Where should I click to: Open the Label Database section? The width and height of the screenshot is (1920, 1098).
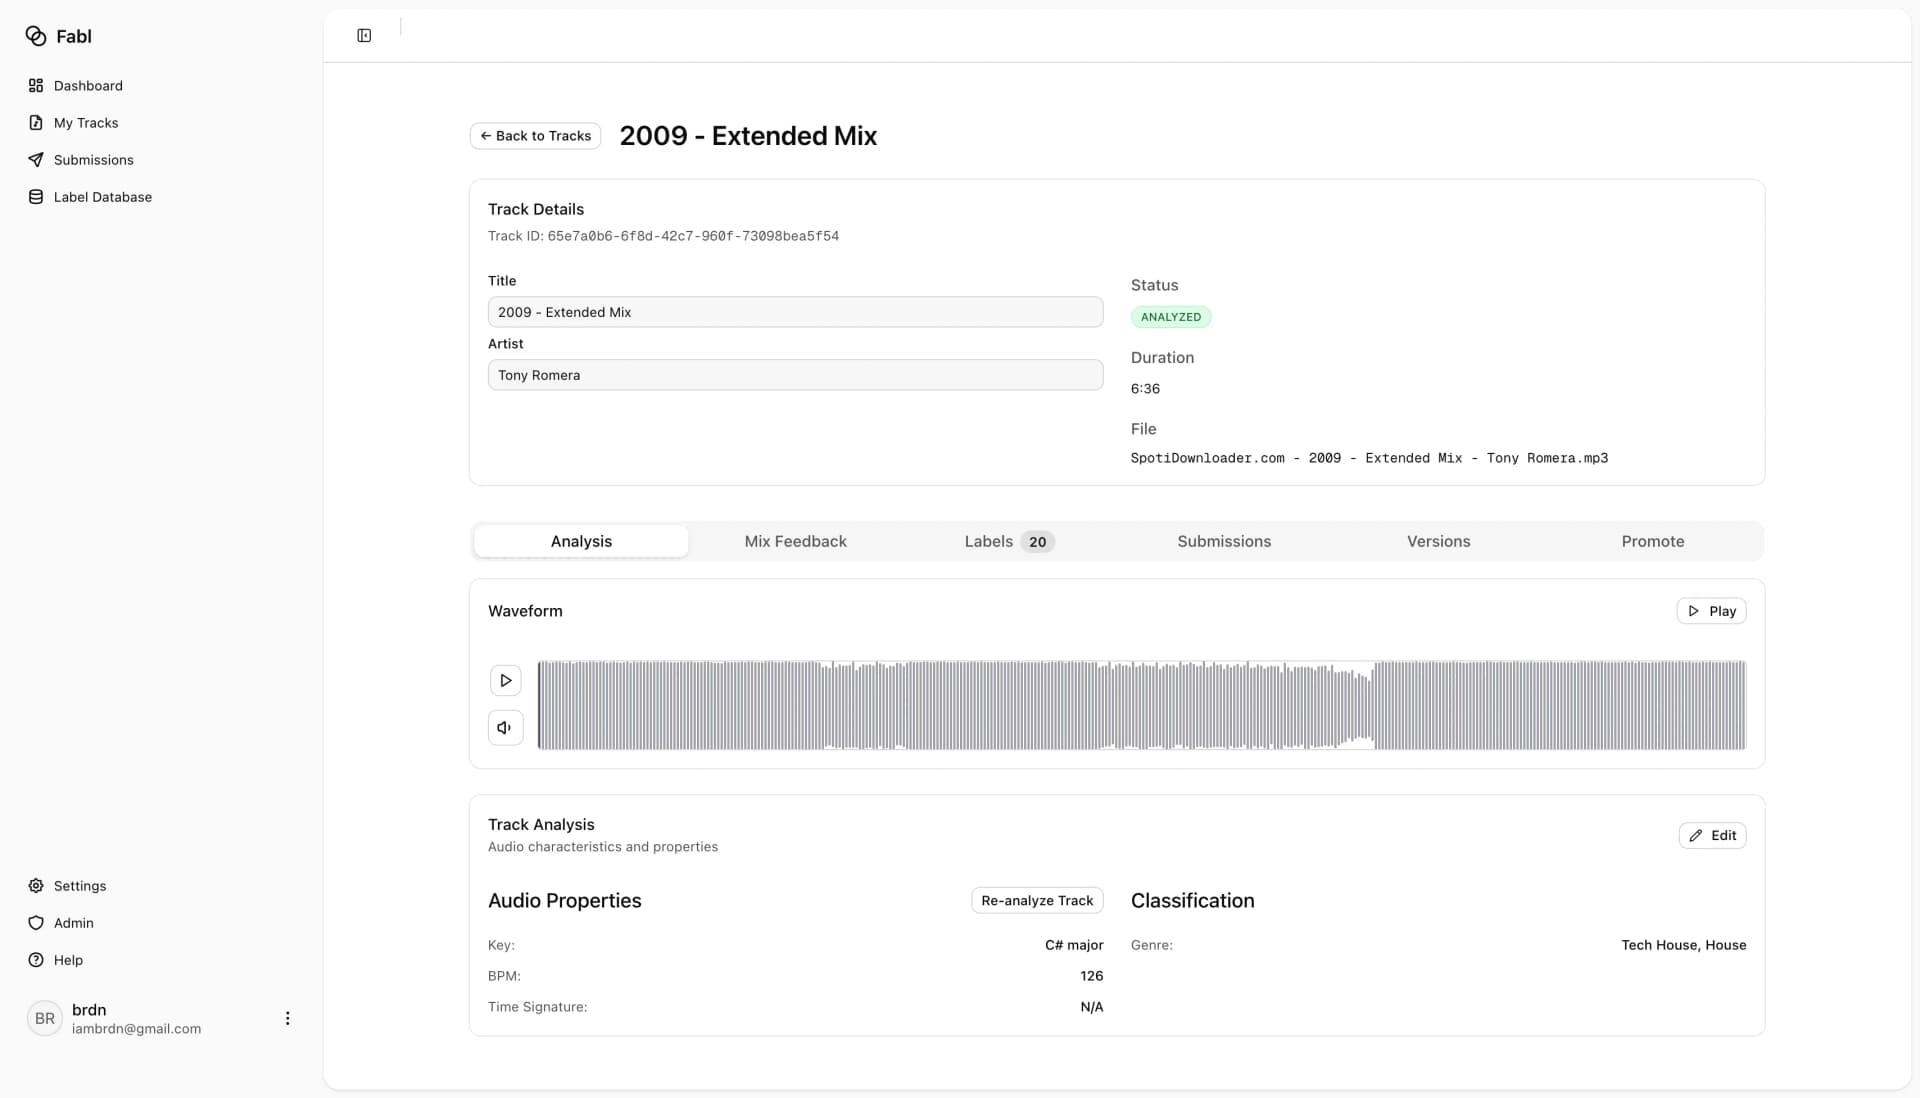(x=102, y=197)
